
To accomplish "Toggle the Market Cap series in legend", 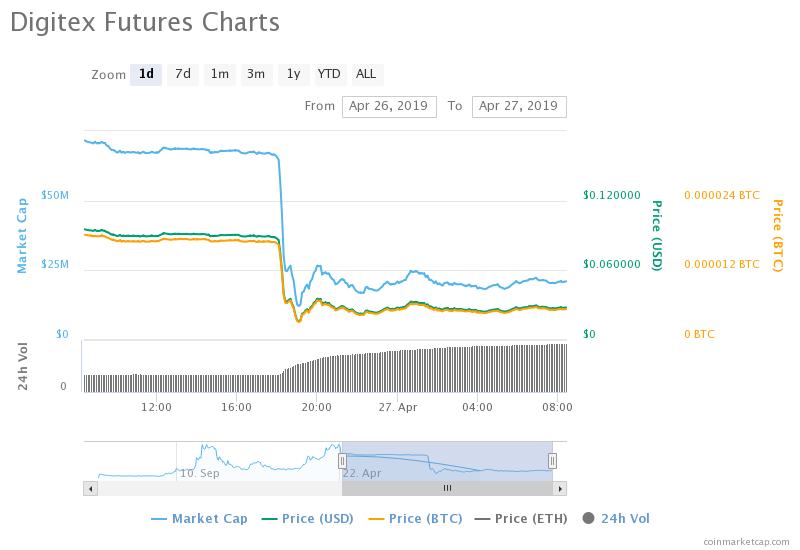I will [199, 518].
